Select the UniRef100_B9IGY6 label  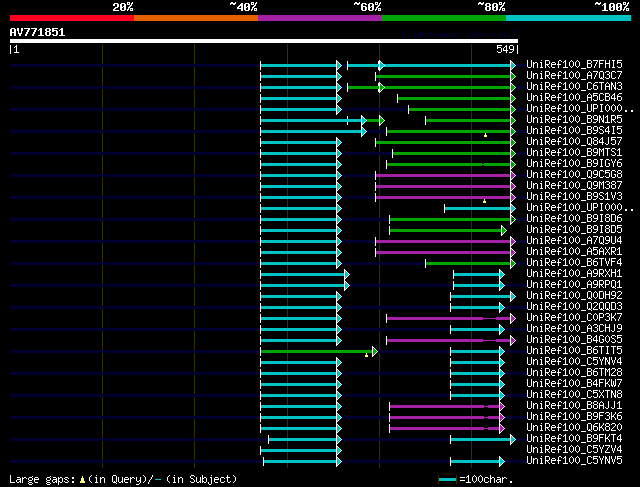pos(574,163)
